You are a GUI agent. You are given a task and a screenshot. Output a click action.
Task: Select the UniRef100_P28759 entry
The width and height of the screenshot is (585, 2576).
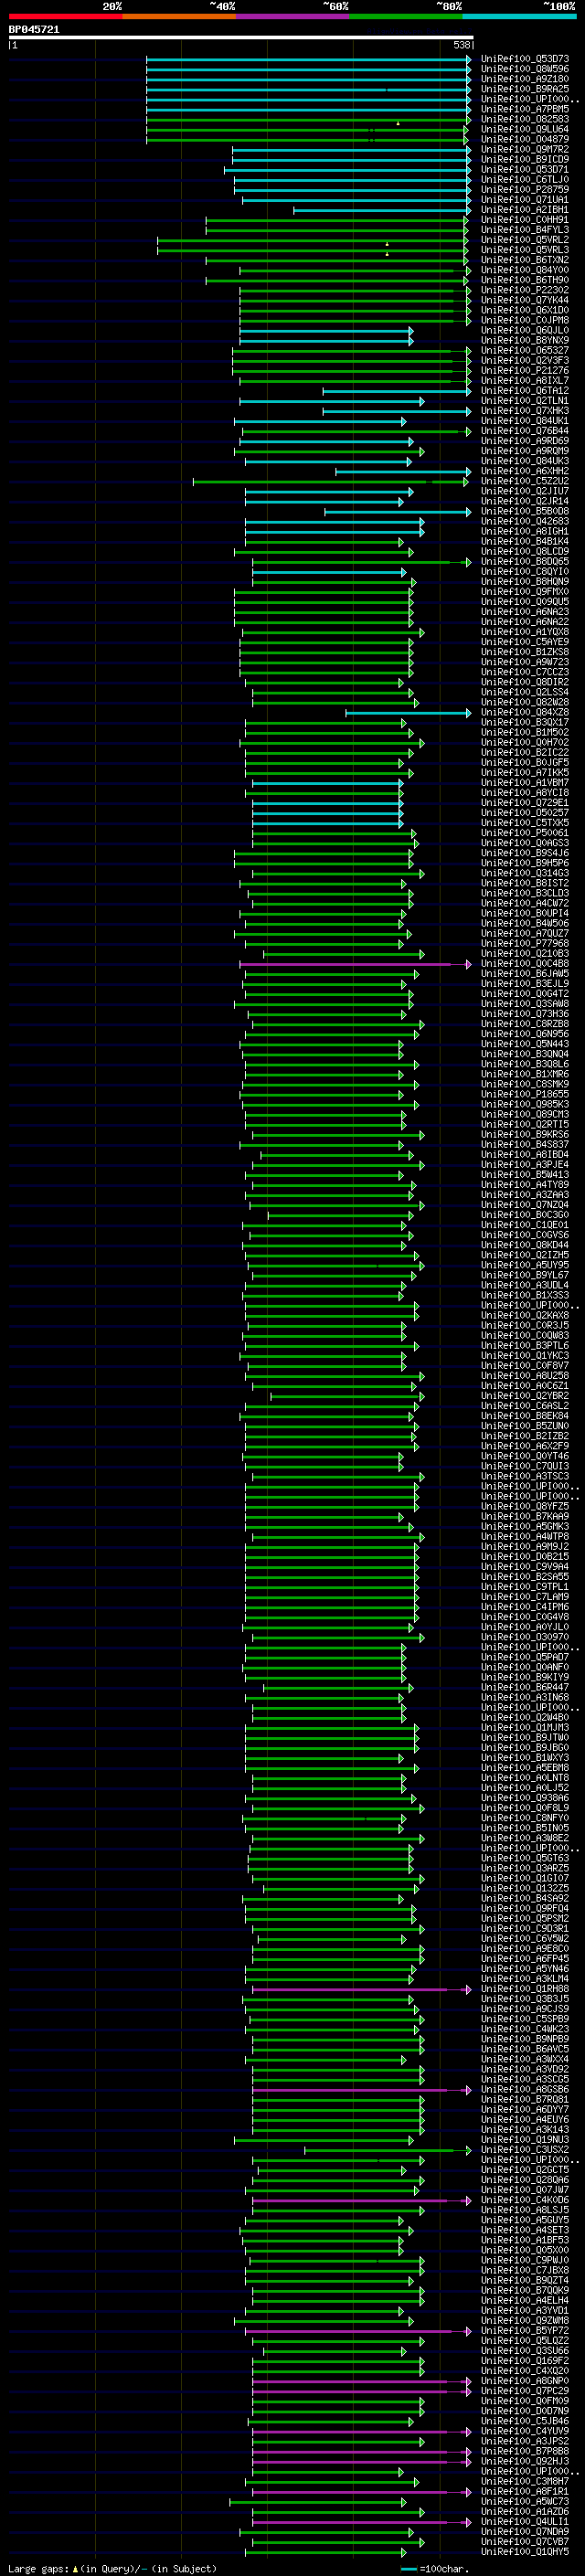pyautogui.click(x=524, y=189)
